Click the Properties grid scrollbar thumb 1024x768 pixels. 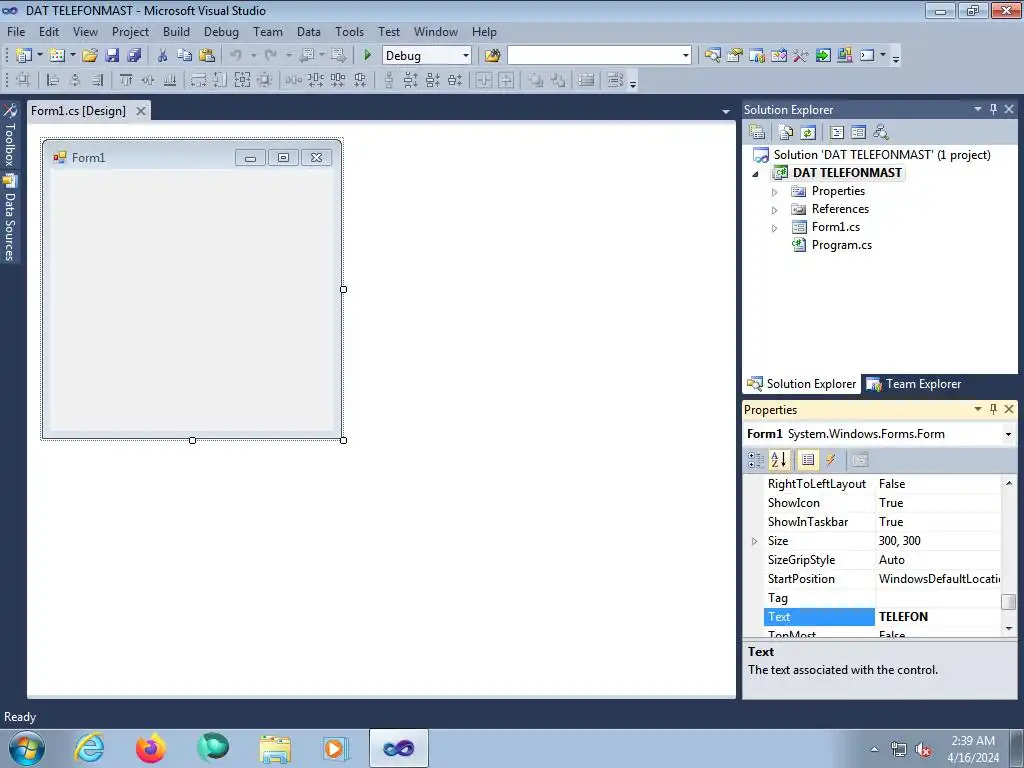(1008, 601)
